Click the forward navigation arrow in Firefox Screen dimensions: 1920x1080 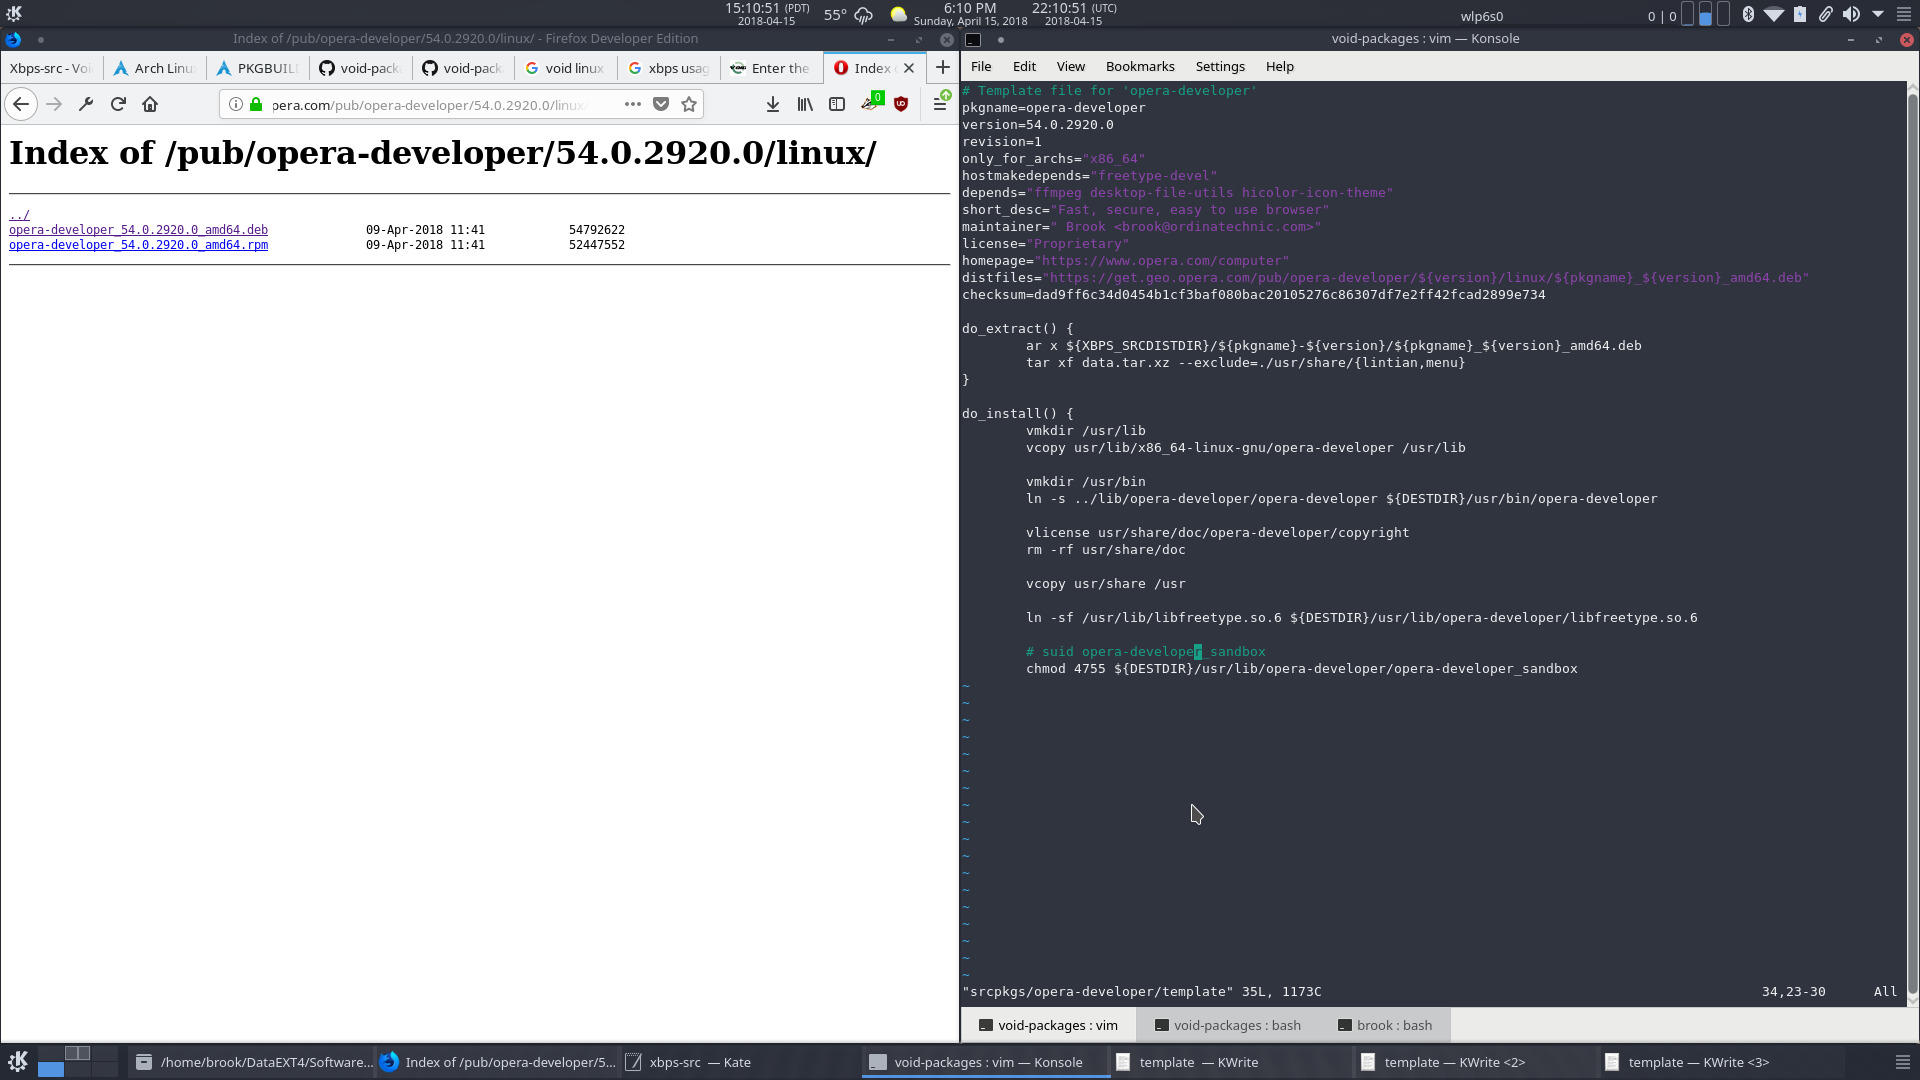tap(54, 104)
